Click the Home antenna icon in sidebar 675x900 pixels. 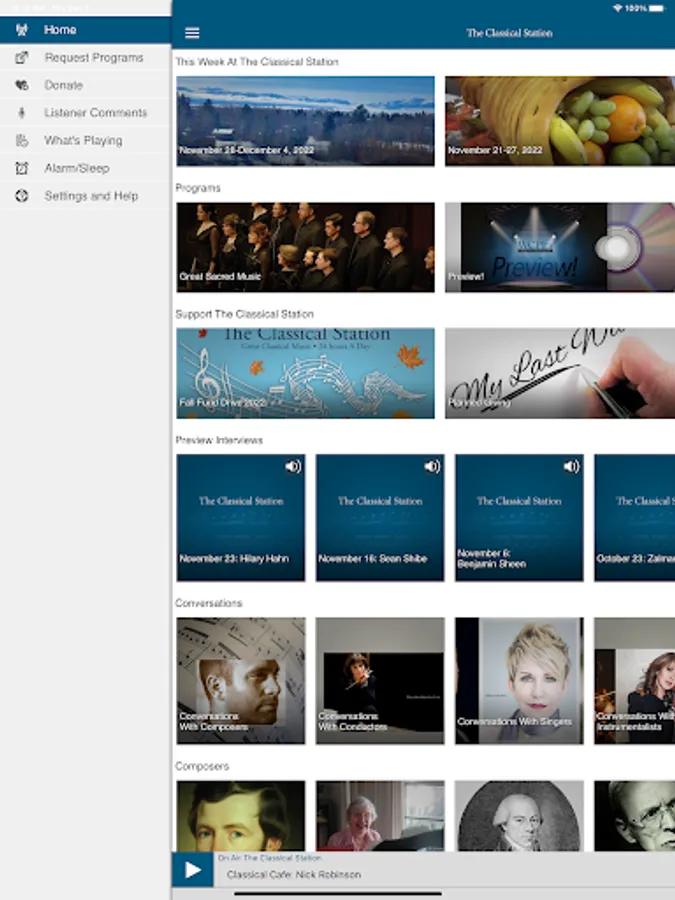pyautogui.click(x=22, y=30)
